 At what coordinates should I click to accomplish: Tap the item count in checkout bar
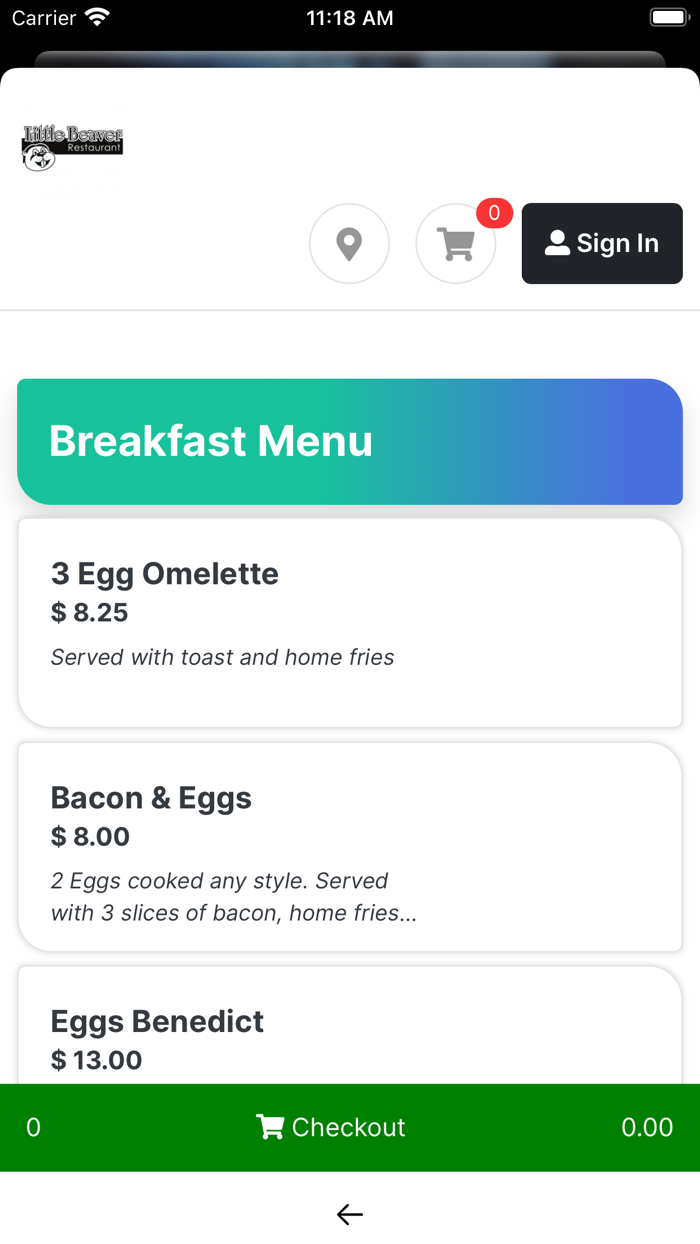click(x=33, y=1127)
